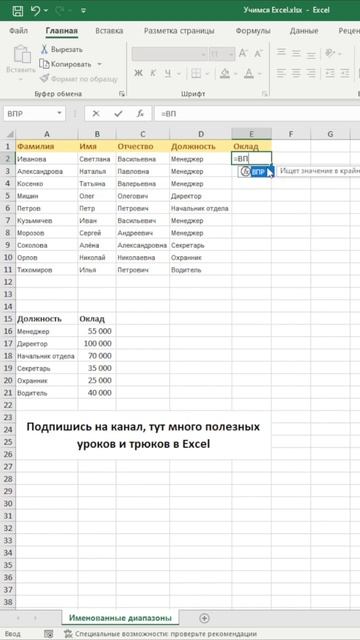
Task: Open the Шрифт group dialog launcher
Action: [265, 94]
